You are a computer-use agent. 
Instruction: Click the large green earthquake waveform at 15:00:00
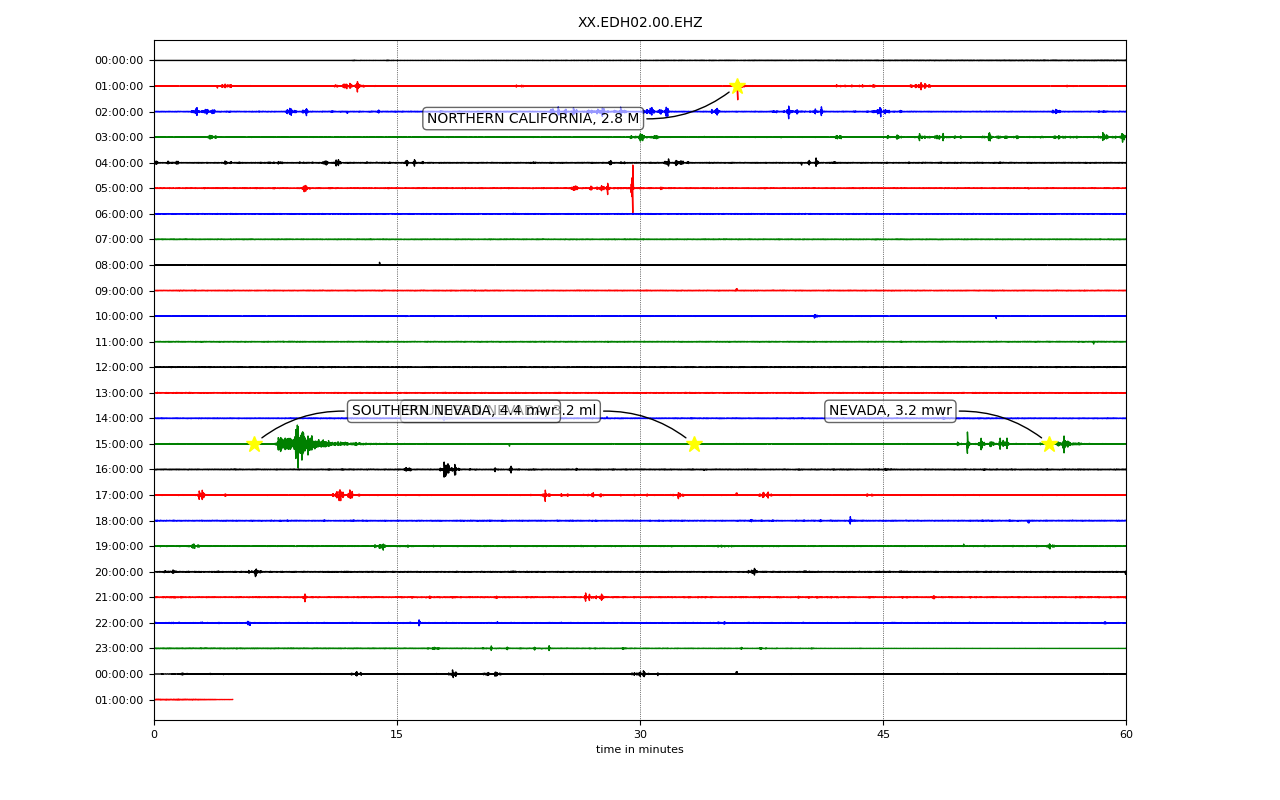point(298,444)
